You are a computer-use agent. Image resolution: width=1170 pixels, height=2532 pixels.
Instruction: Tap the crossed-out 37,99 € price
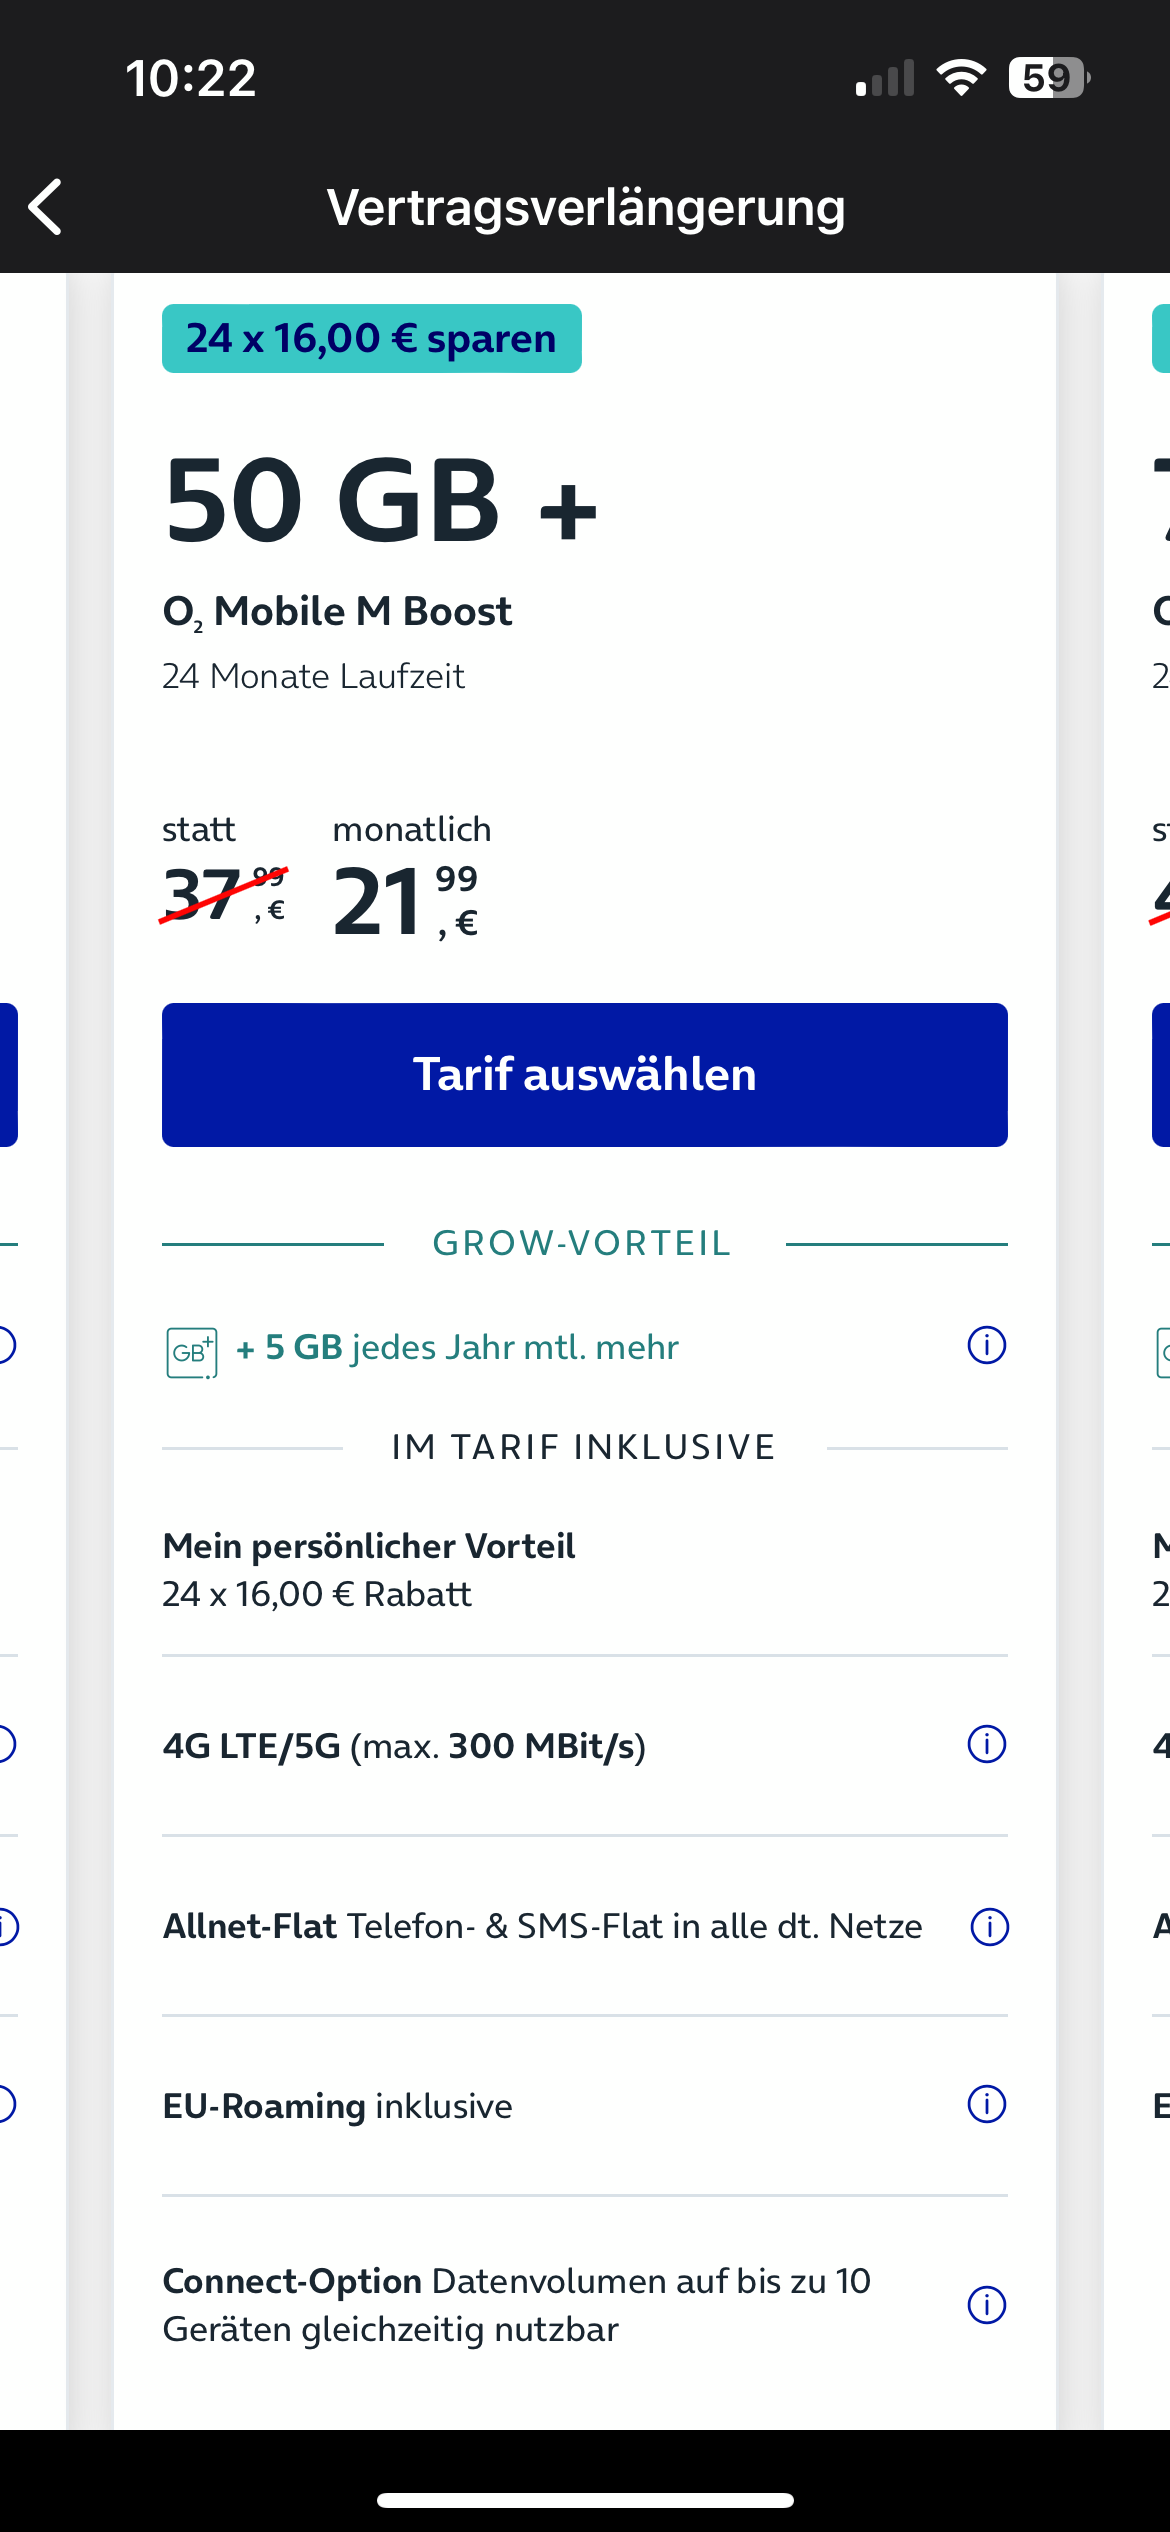[x=224, y=893]
